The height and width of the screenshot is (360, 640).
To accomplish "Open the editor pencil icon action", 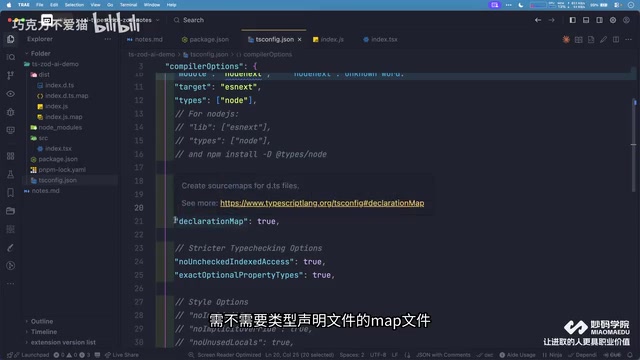I will coord(603,40).
